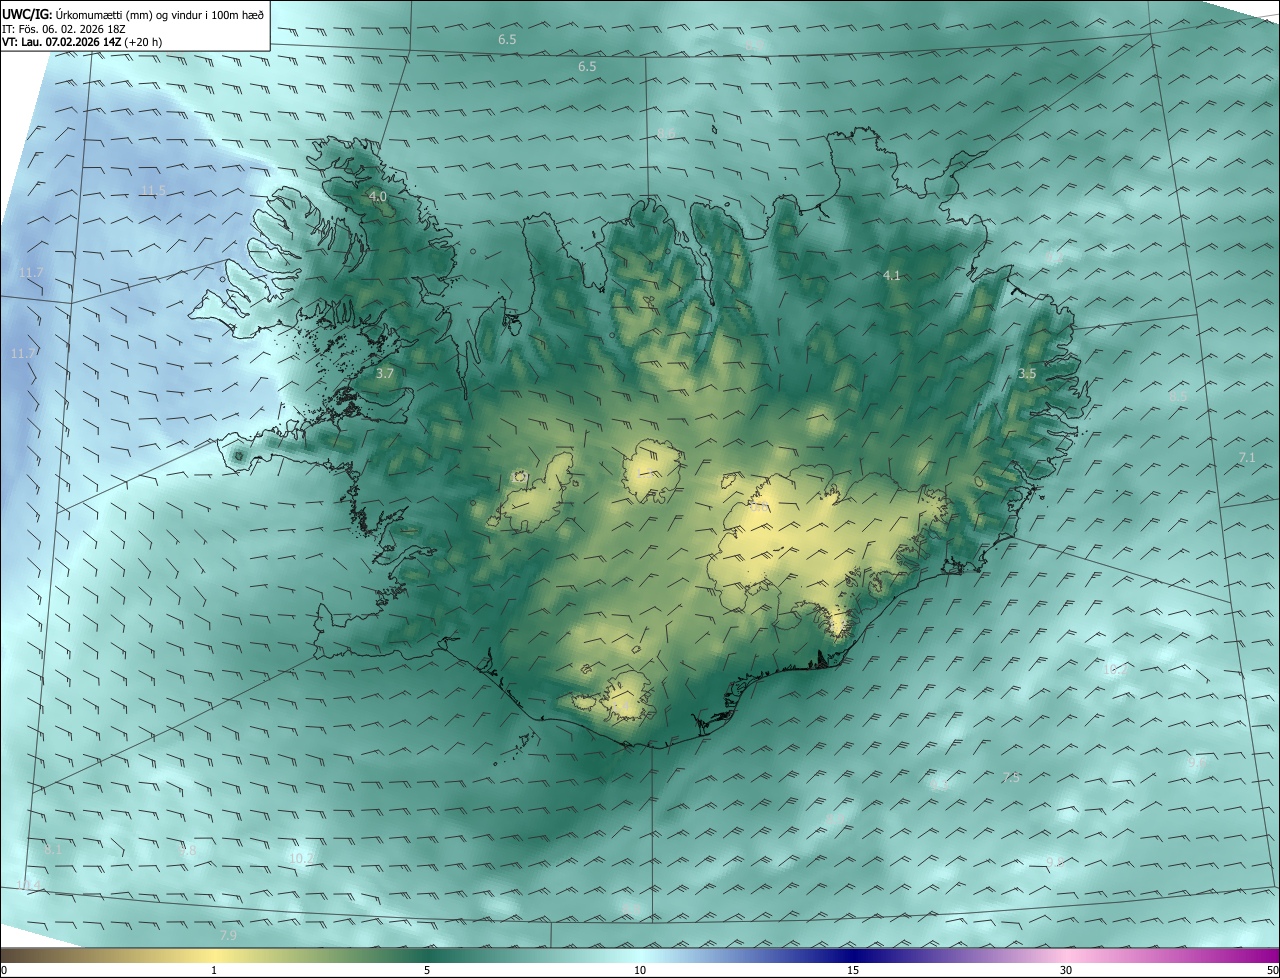Click the "11.5" value label on the map

pyautogui.click(x=153, y=190)
